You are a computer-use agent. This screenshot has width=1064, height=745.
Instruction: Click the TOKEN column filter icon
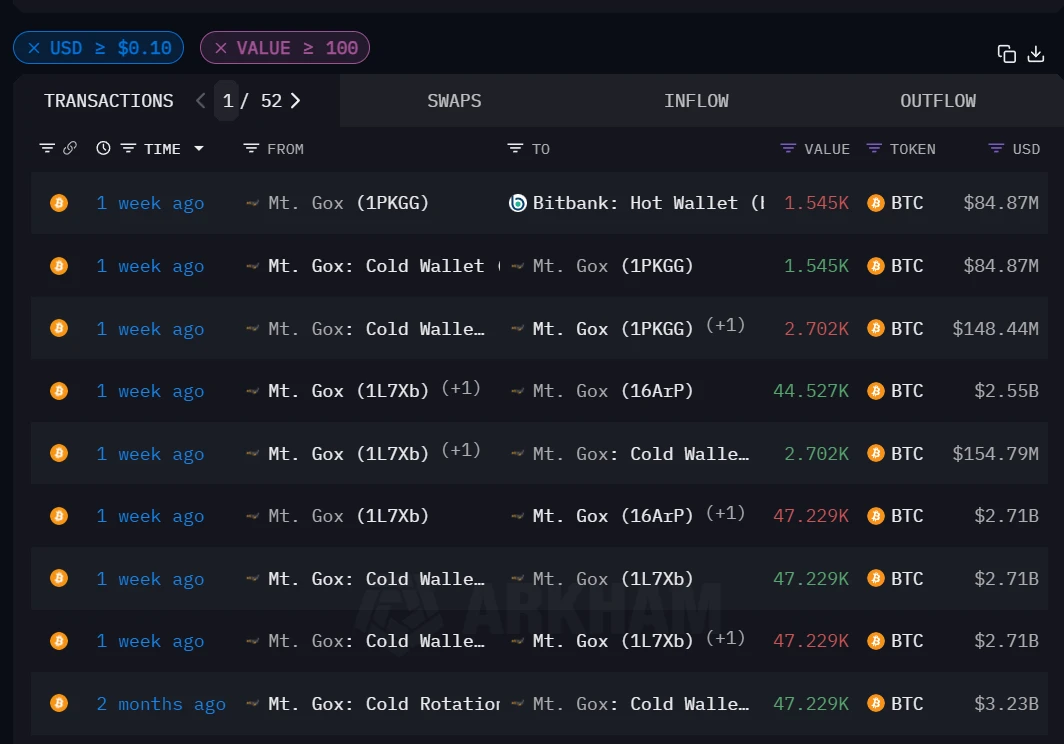point(874,149)
